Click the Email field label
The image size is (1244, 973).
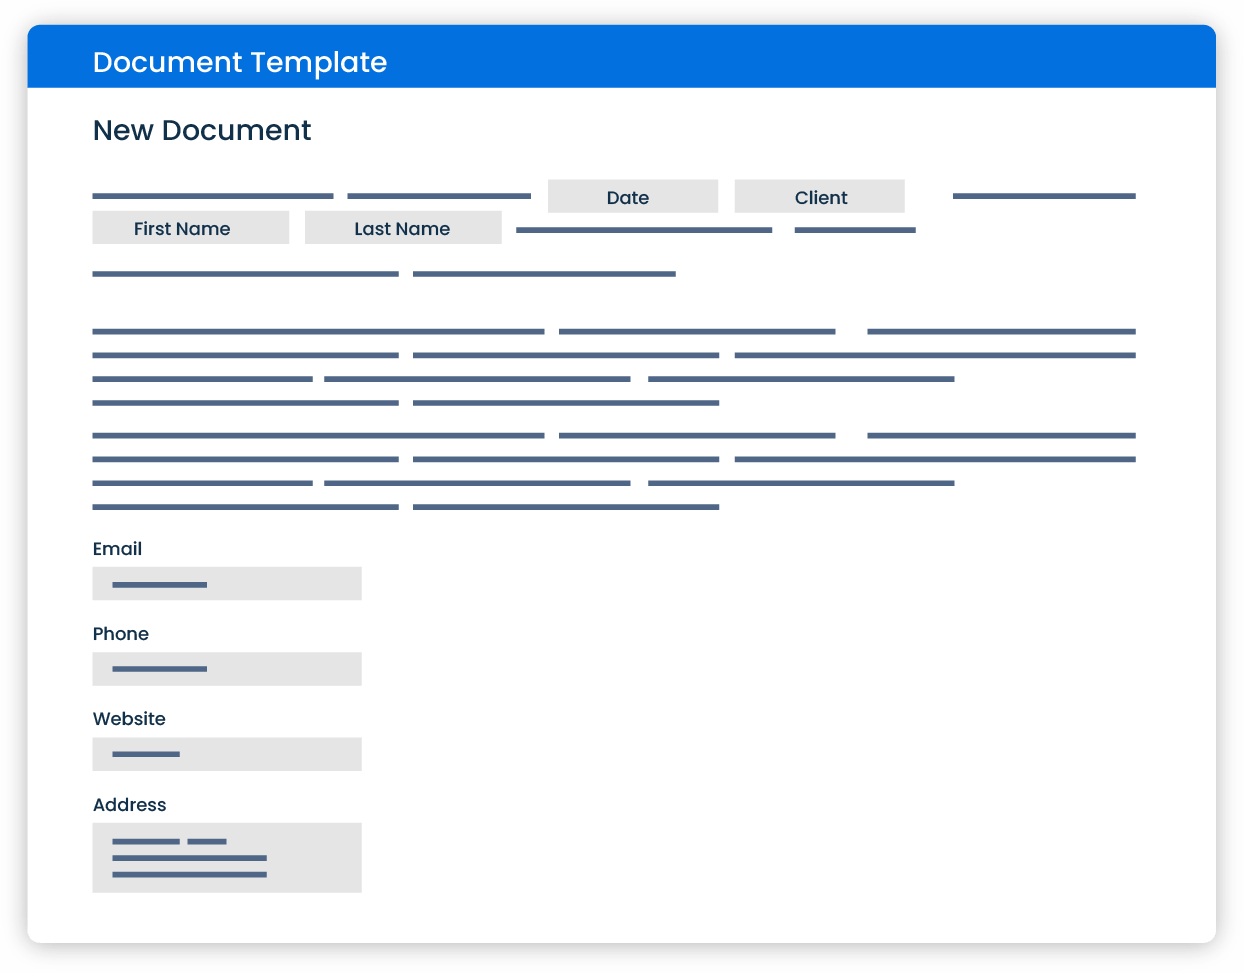pyautogui.click(x=117, y=549)
